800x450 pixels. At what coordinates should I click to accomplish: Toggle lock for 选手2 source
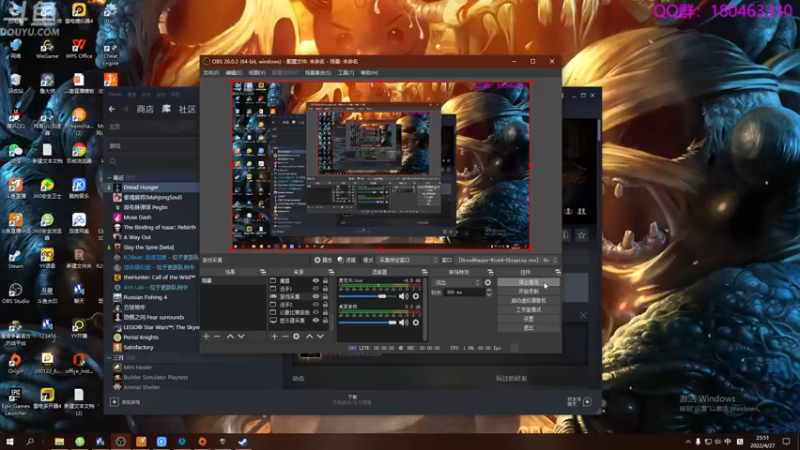(x=325, y=305)
